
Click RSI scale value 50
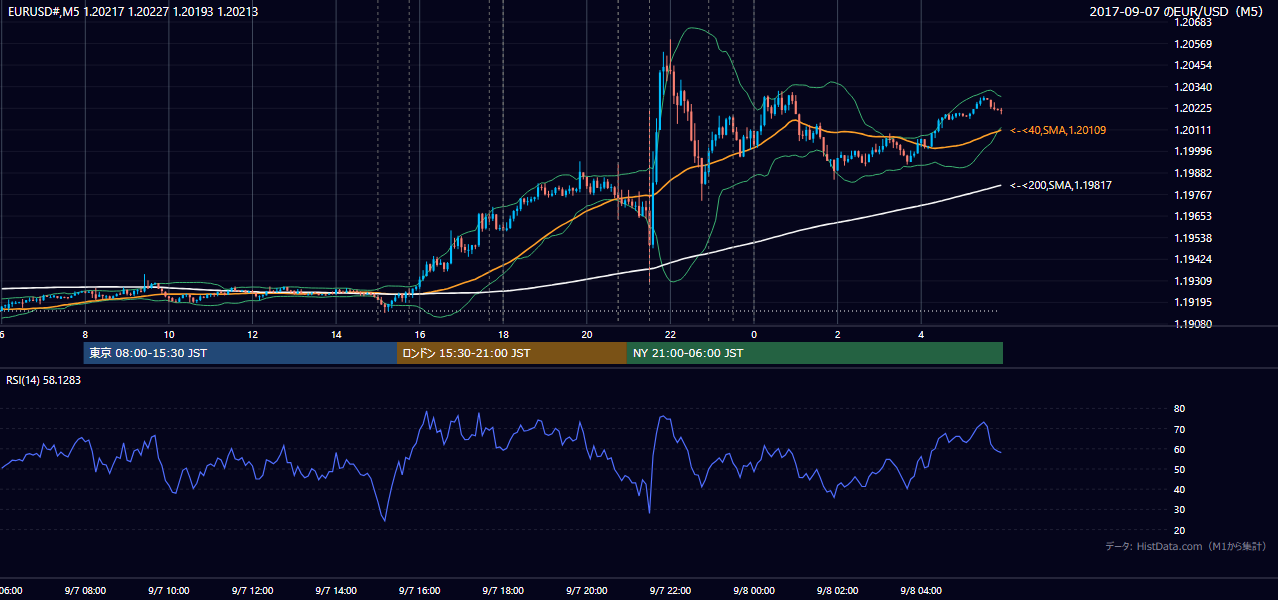point(1180,469)
